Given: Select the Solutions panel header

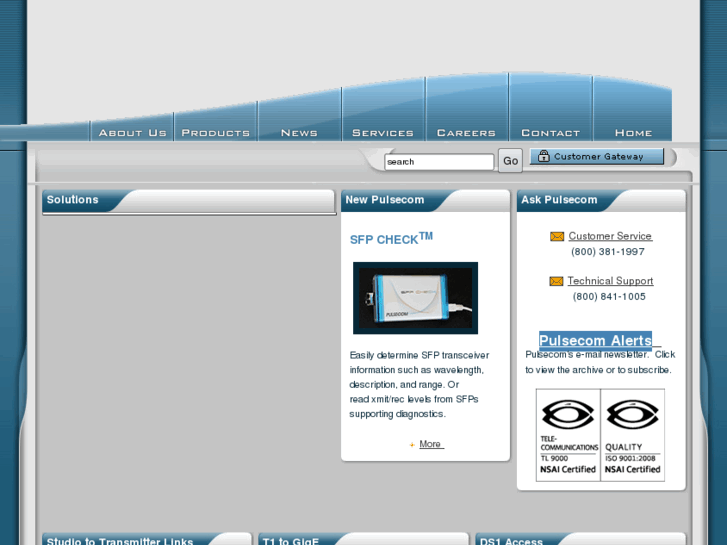Looking at the screenshot, I should 188,200.
